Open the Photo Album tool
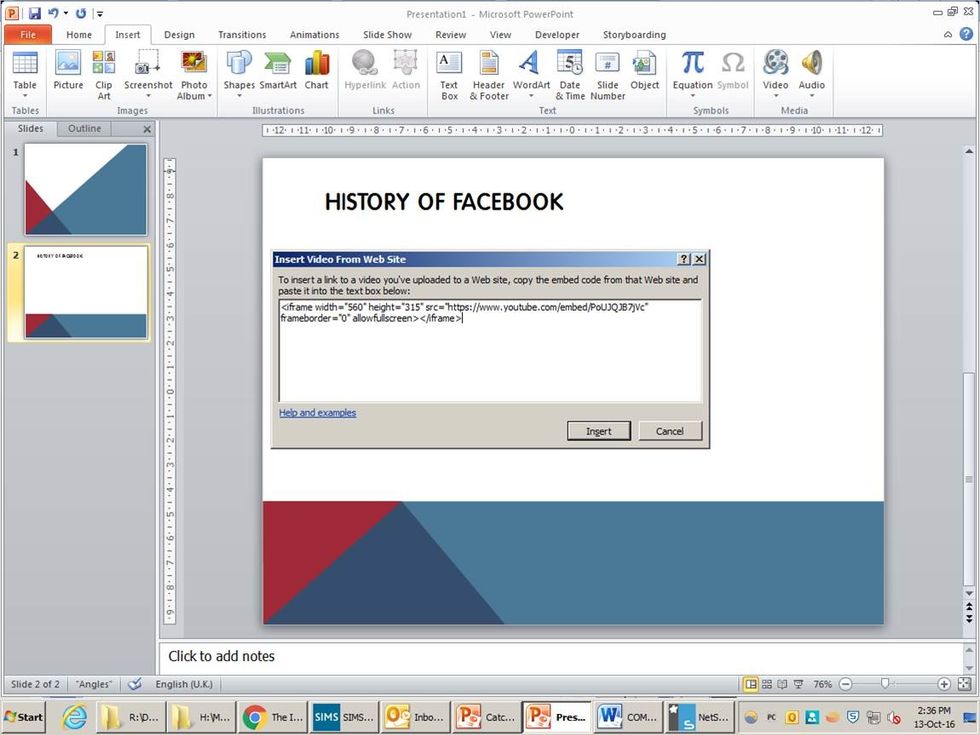 click(194, 74)
